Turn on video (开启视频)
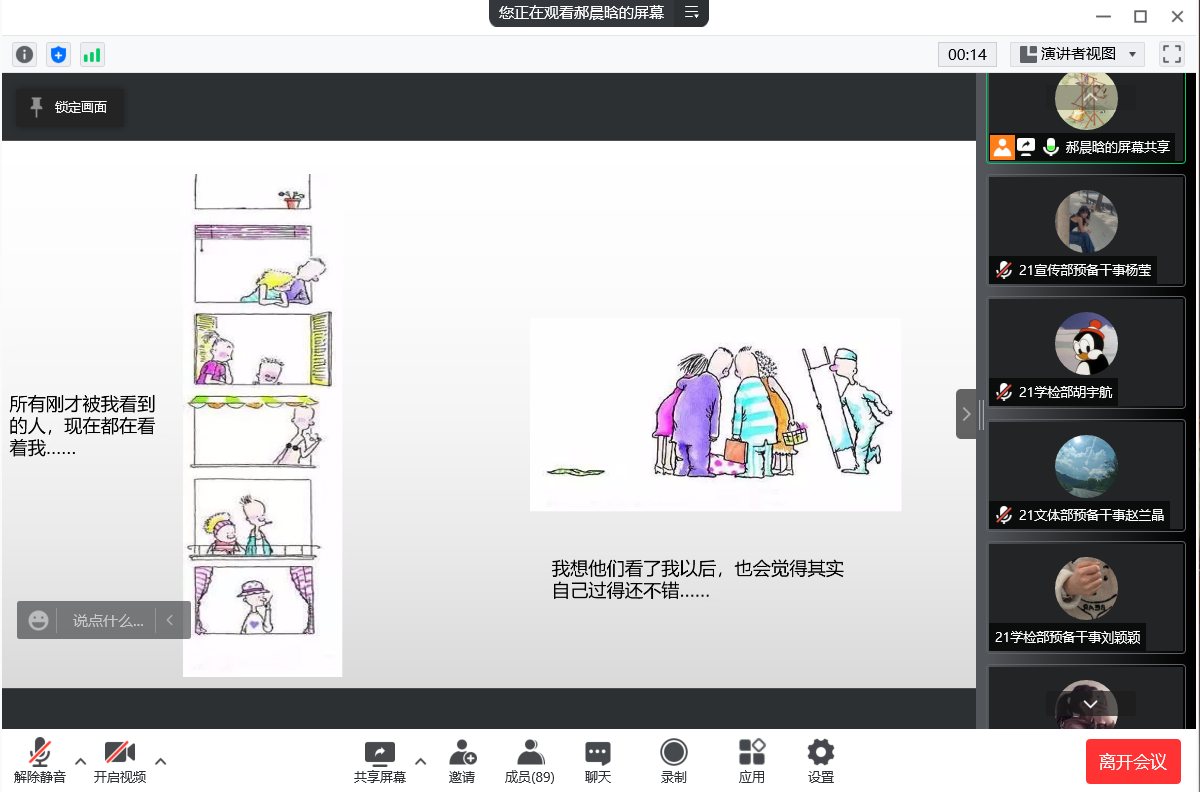This screenshot has width=1200, height=792. [x=120, y=761]
